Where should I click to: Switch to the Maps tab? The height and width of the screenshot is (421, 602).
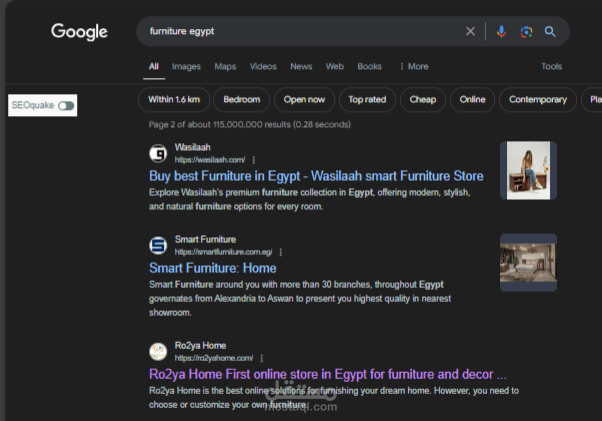click(225, 67)
